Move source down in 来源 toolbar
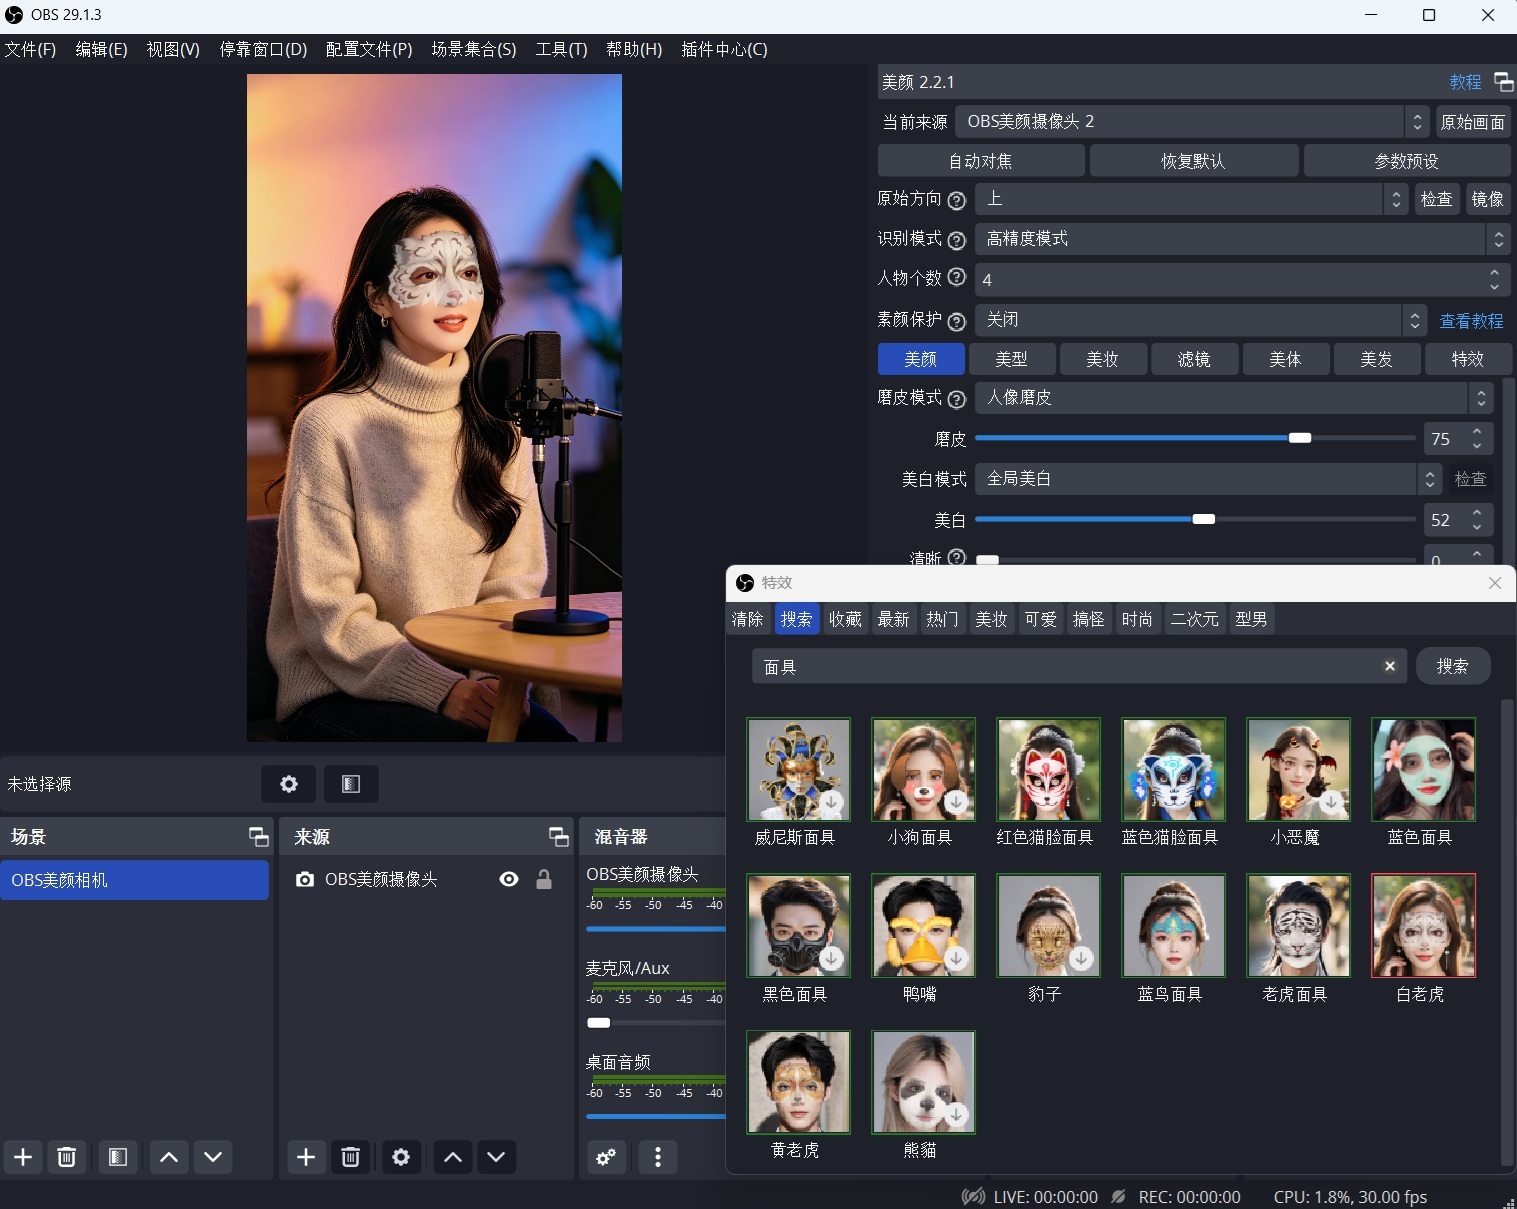 click(x=496, y=1157)
